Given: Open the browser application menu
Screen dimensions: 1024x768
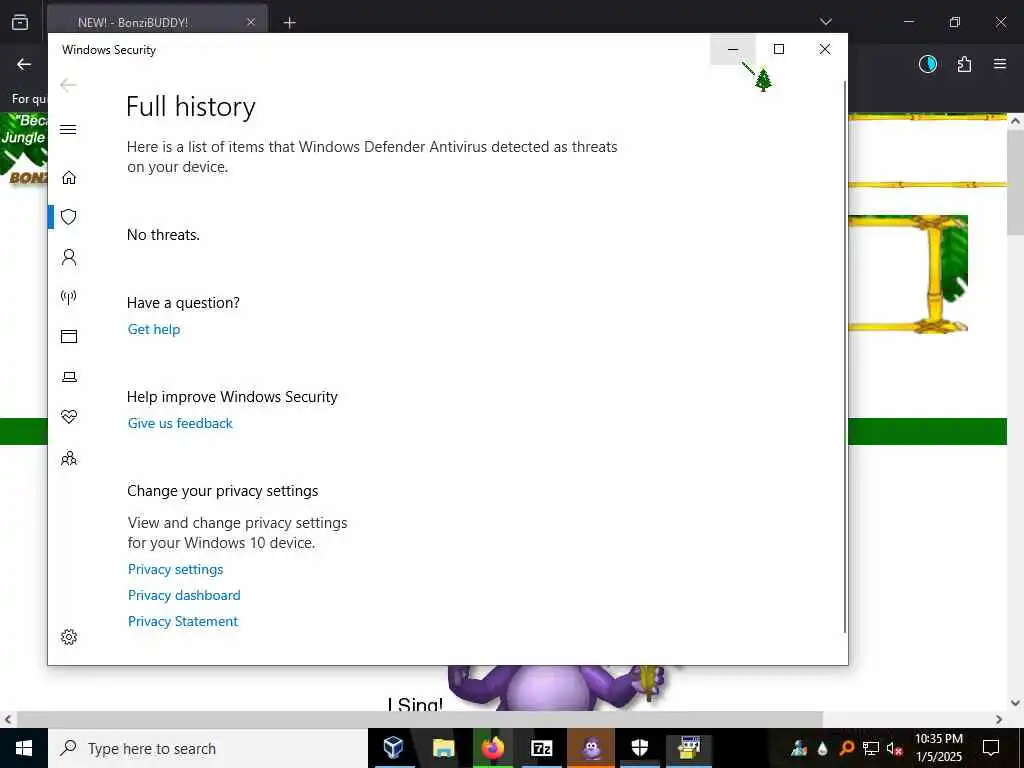Looking at the screenshot, I should click(x=1000, y=64).
